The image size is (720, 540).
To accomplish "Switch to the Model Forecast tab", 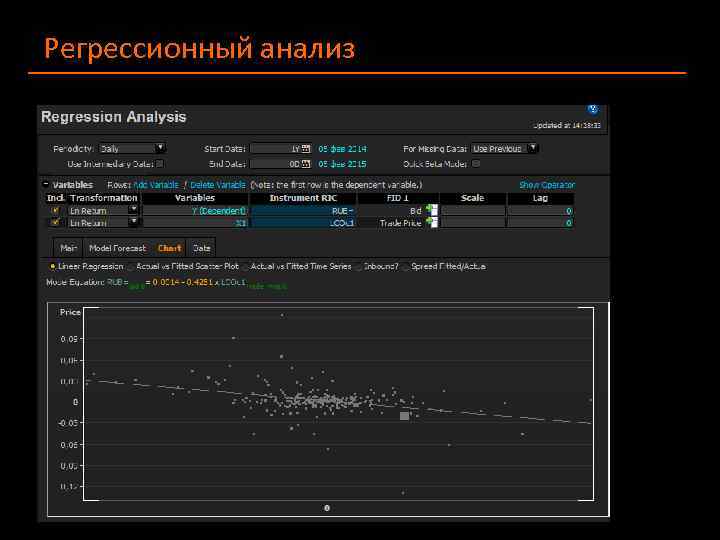I will tap(118, 248).
